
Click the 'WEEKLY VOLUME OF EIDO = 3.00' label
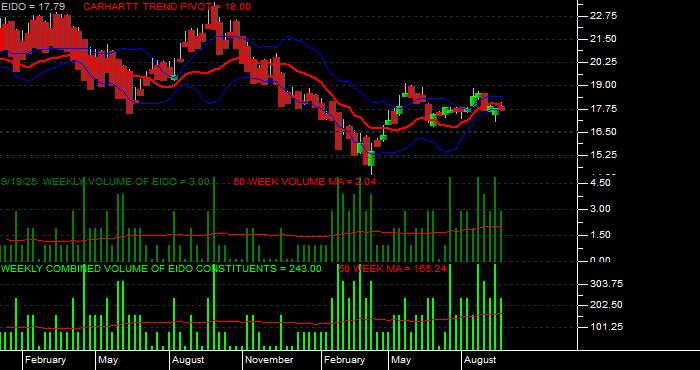[126, 182]
